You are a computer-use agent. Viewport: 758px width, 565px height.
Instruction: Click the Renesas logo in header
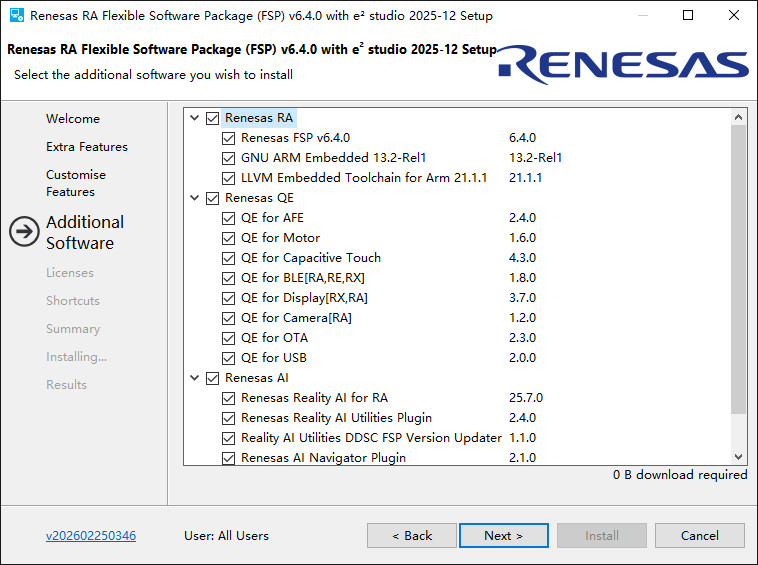click(623, 65)
